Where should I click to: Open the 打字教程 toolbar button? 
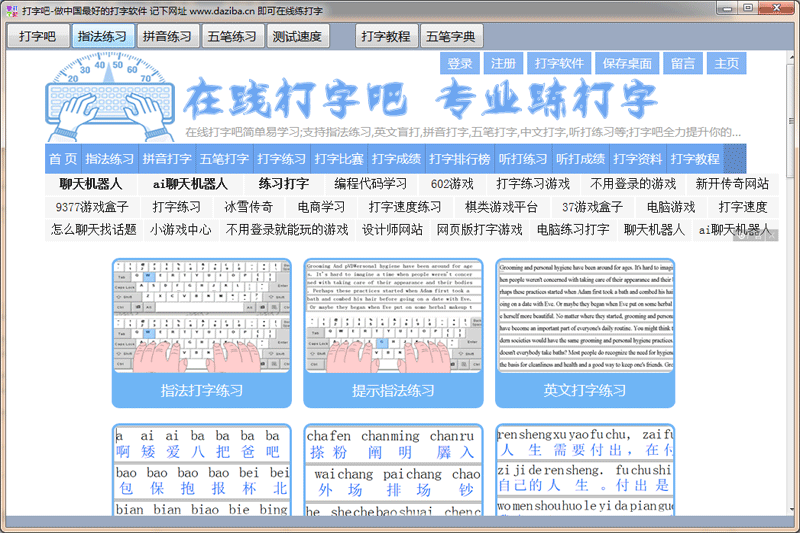386,36
